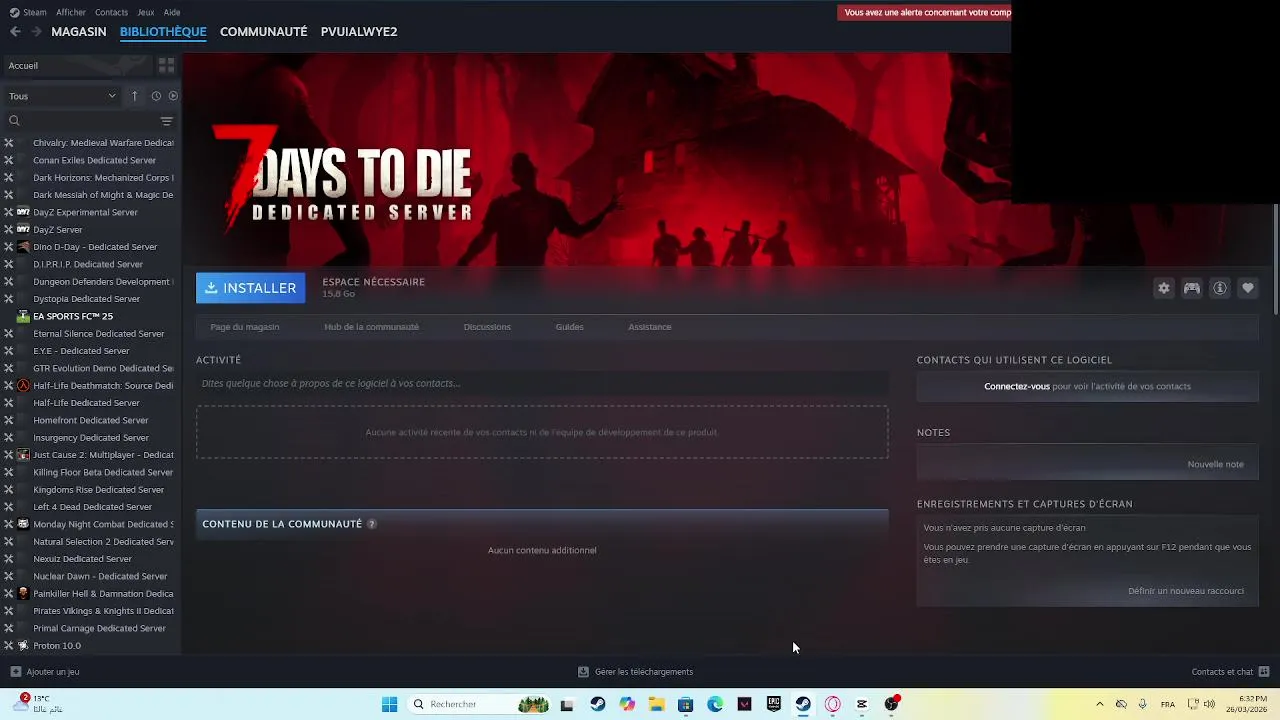Click the Accueil home button
The image size is (1280, 720).
(x=76, y=65)
